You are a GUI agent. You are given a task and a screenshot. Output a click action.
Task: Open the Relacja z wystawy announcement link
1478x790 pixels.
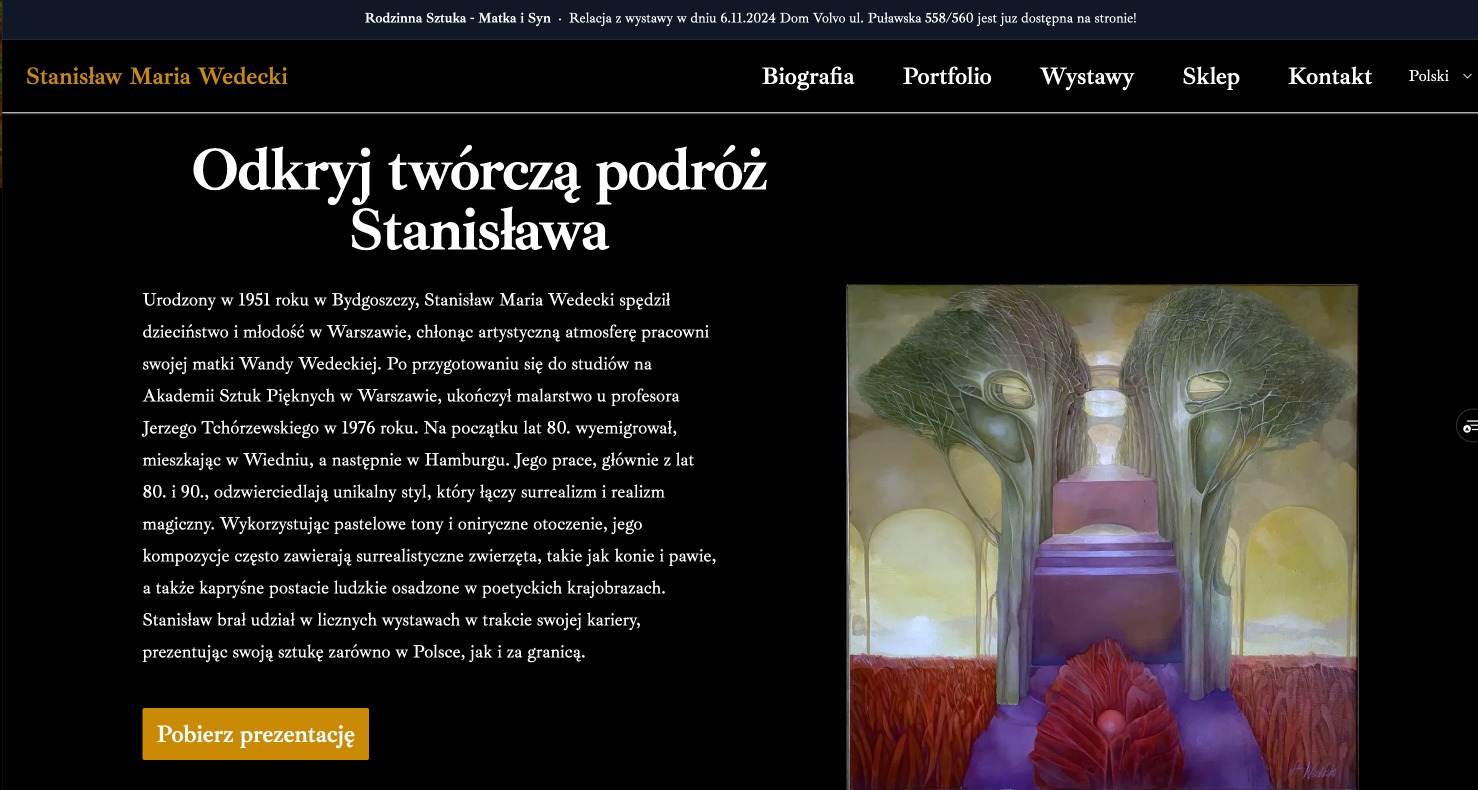click(x=853, y=18)
